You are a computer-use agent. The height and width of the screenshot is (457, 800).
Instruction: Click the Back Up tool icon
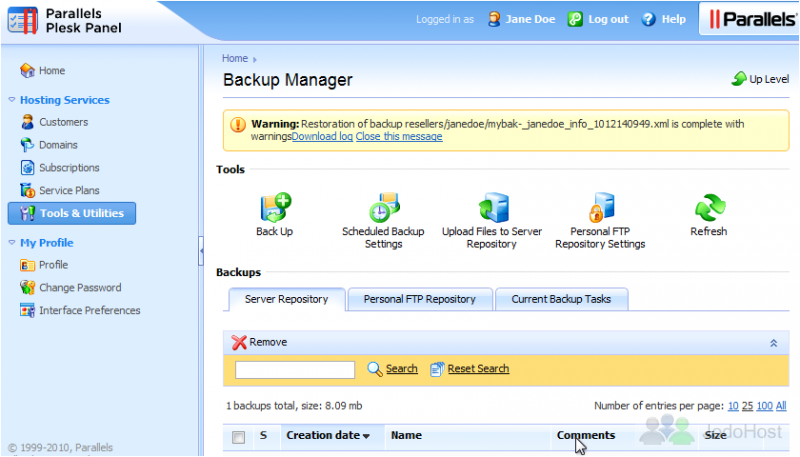(x=276, y=207)
